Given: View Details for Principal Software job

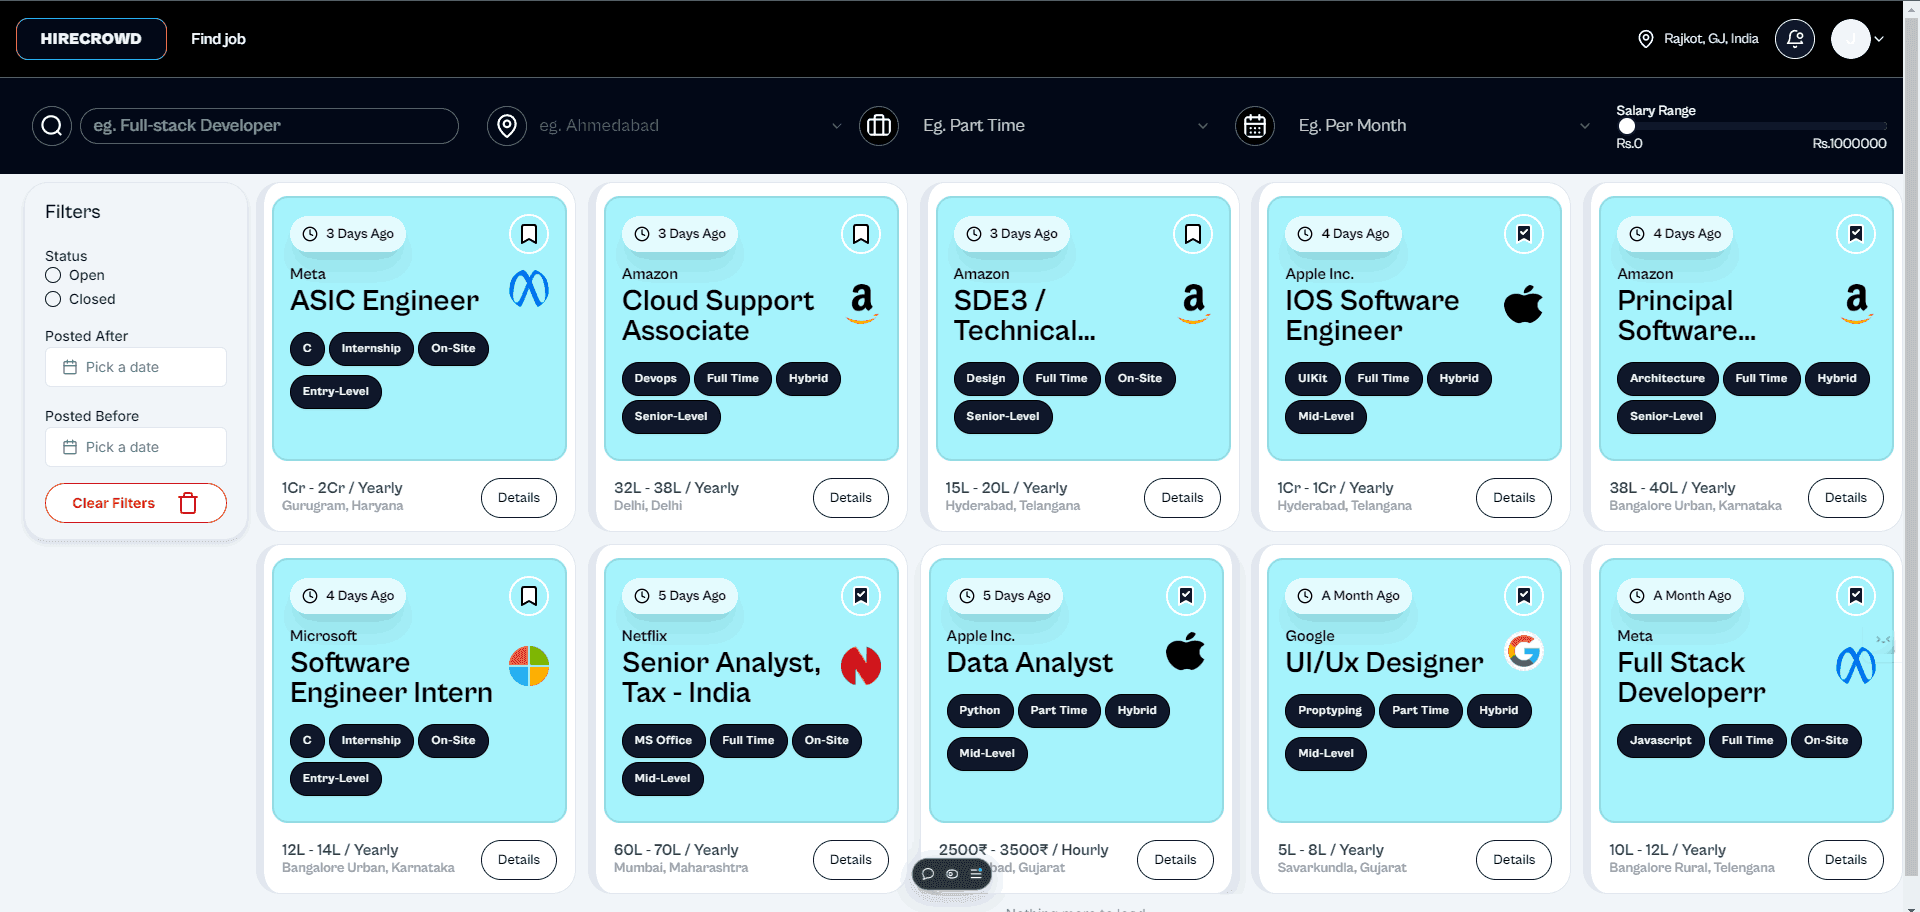Looking at the screenshot, I should click(x=1845, y=498).
